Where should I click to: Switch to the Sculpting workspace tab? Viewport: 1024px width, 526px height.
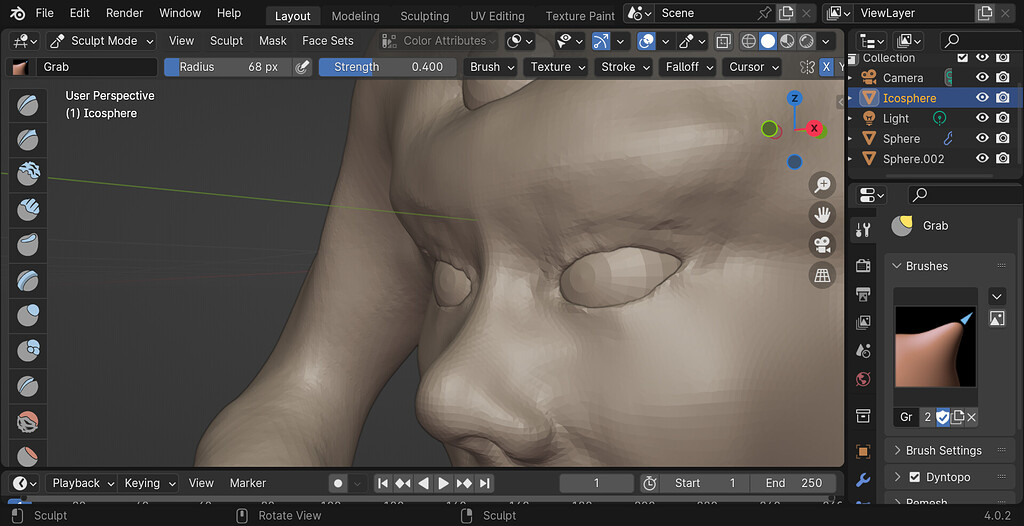tap(424, 16)
